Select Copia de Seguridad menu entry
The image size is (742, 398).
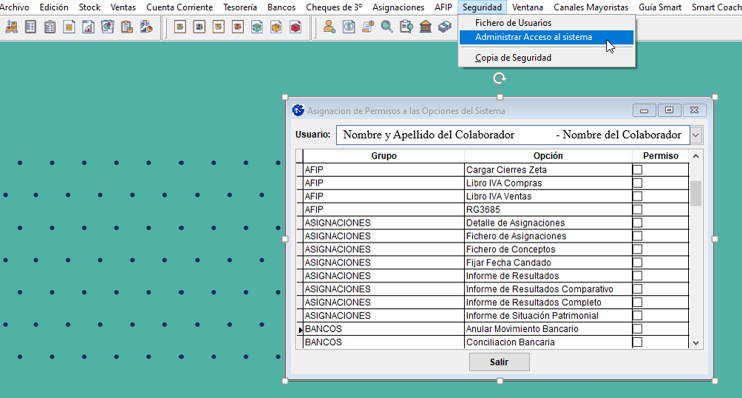513,58
